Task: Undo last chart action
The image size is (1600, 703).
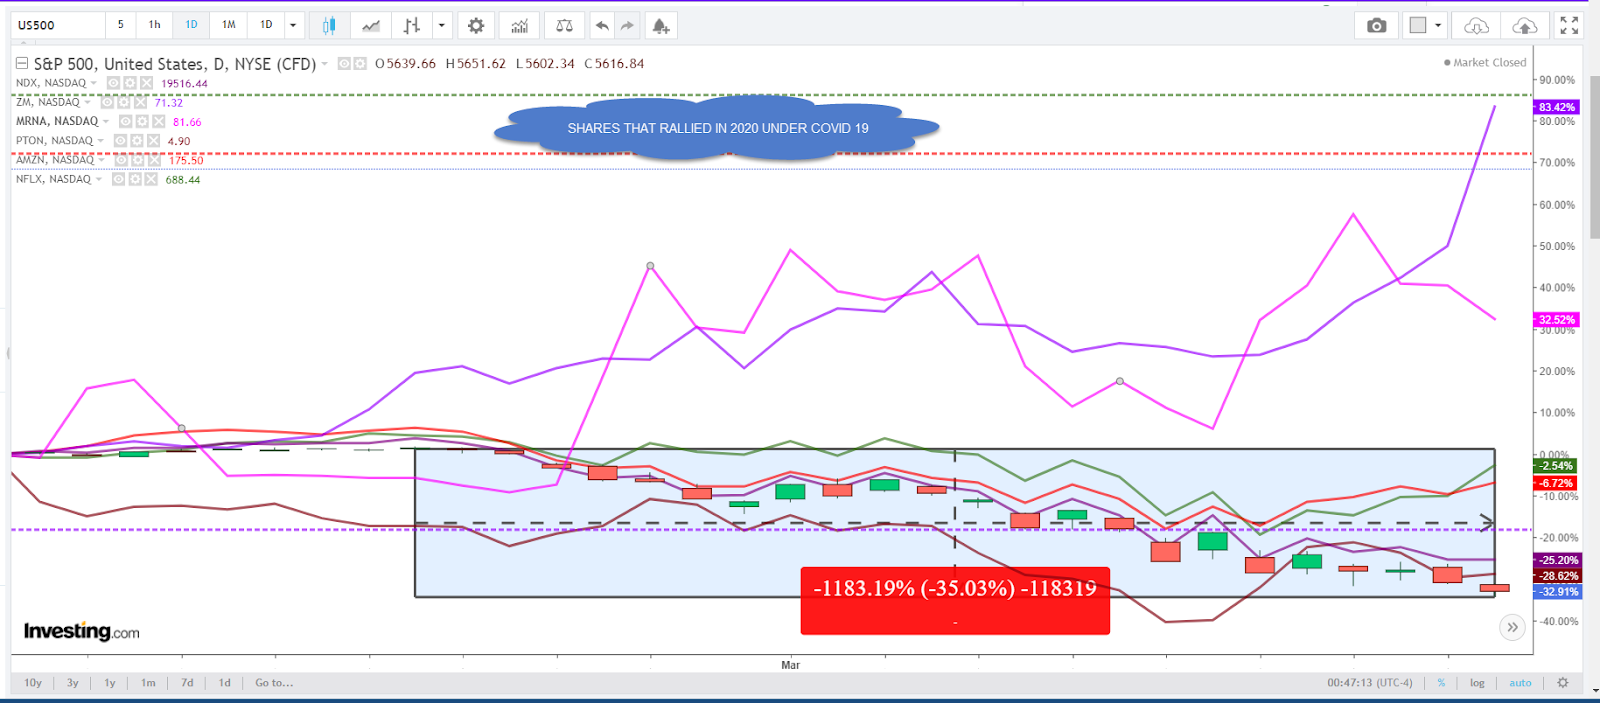Action: click(602, 25)
